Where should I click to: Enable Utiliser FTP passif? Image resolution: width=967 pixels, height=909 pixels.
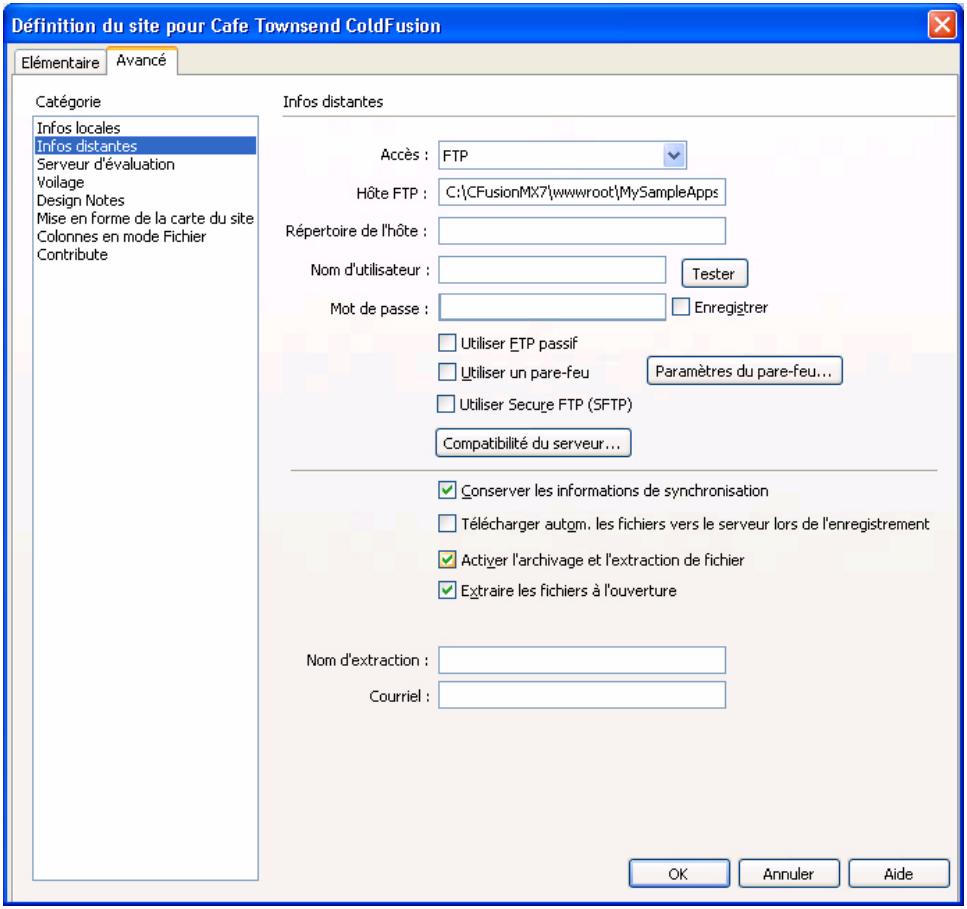[446, 342]
